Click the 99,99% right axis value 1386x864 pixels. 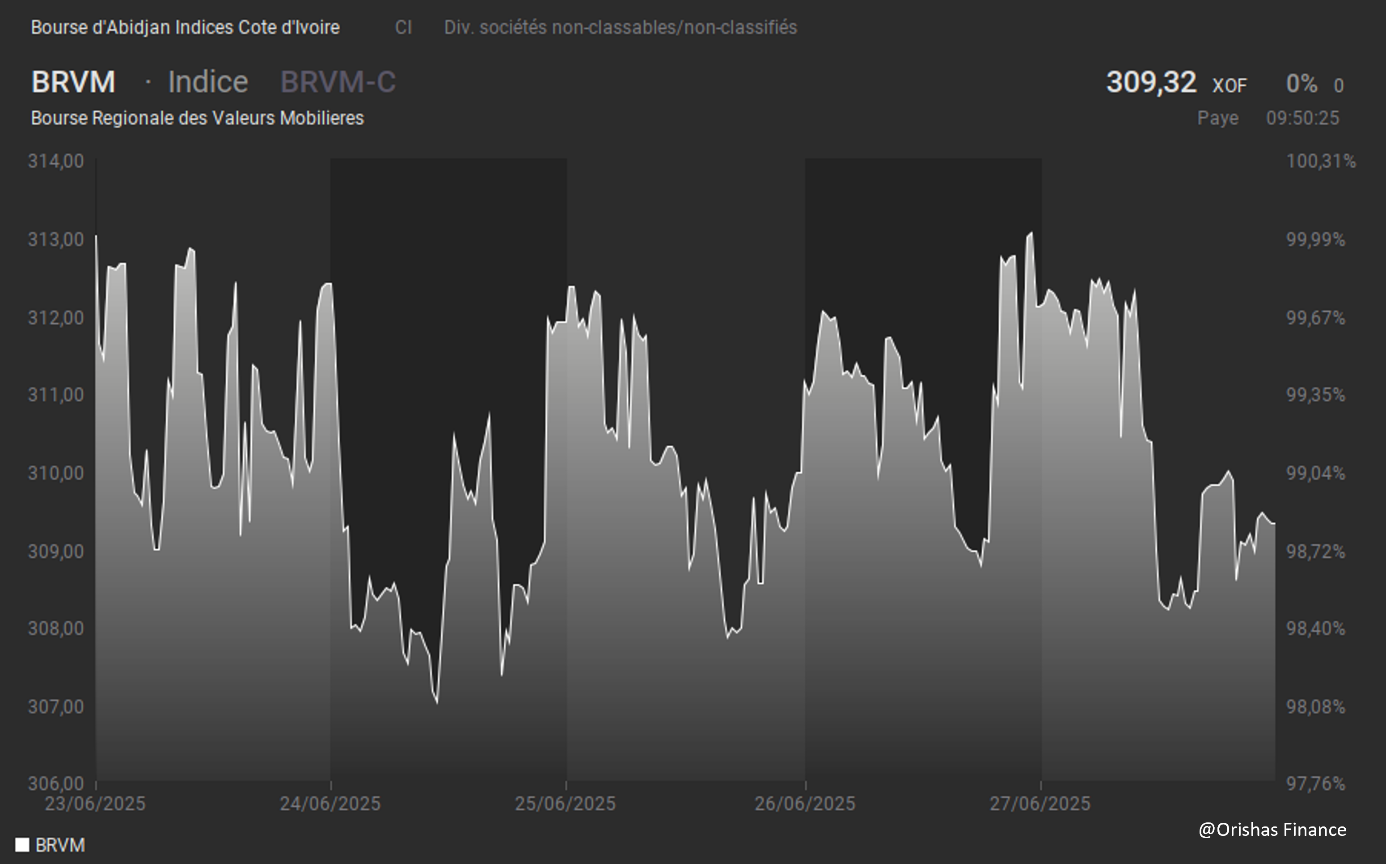coord(1316,240)
